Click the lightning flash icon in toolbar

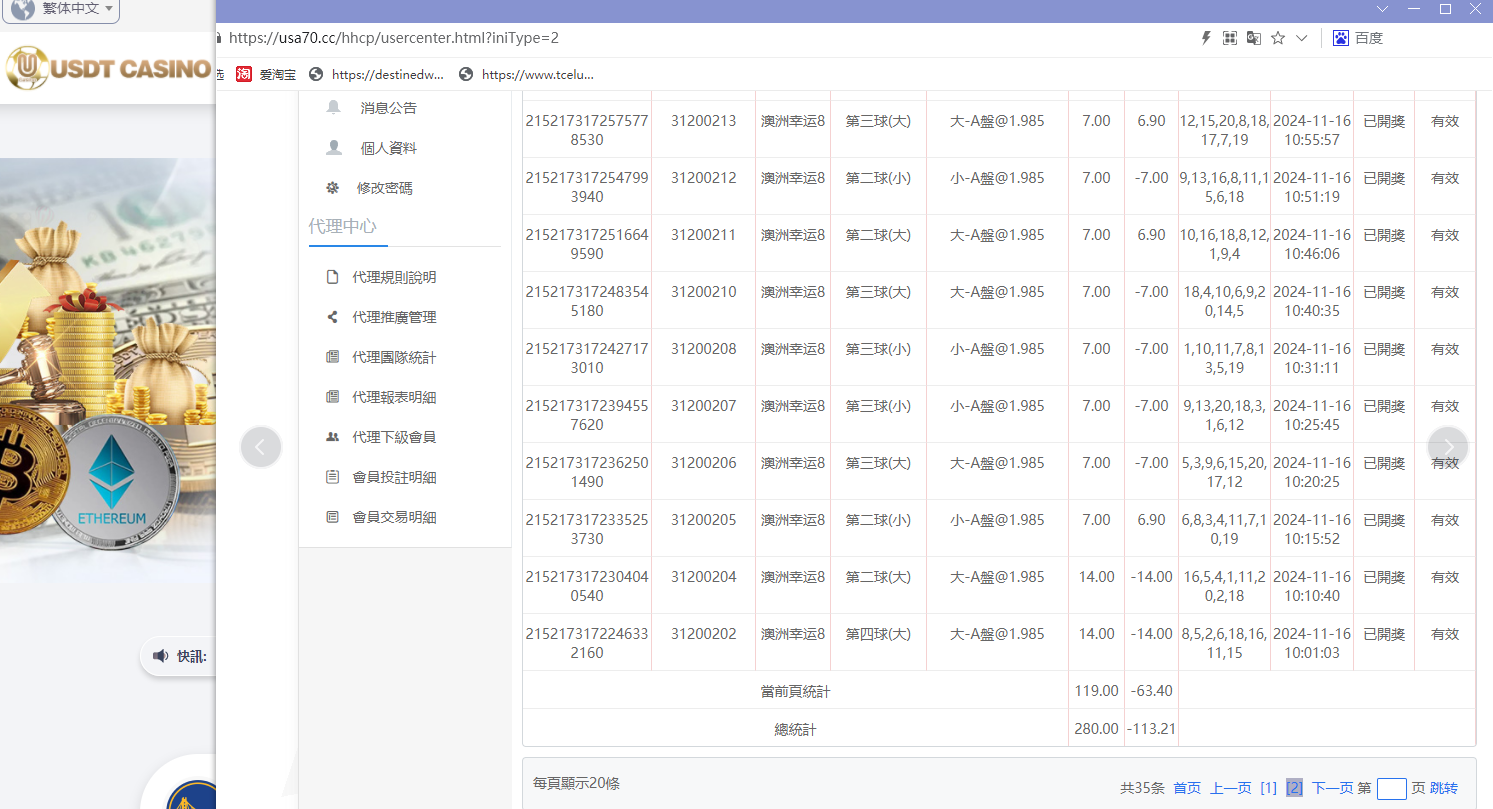click(1204, 38)
